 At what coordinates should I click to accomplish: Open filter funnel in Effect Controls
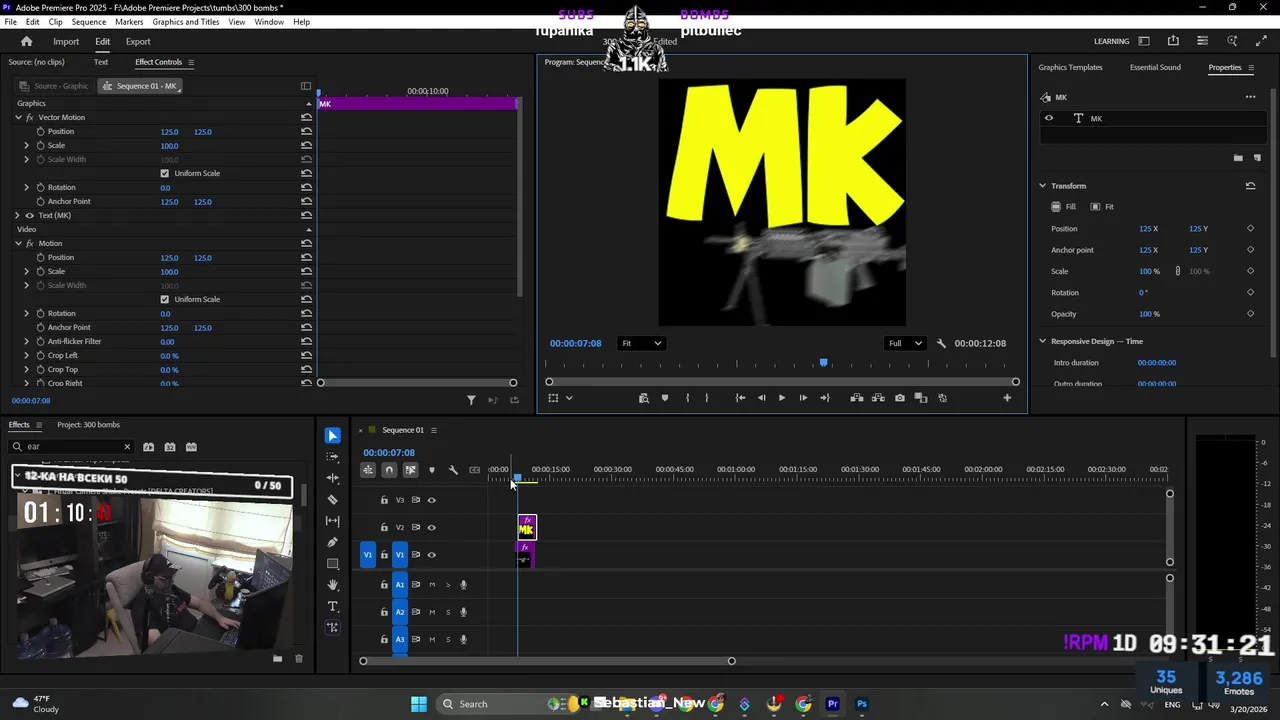click(471, 400)
